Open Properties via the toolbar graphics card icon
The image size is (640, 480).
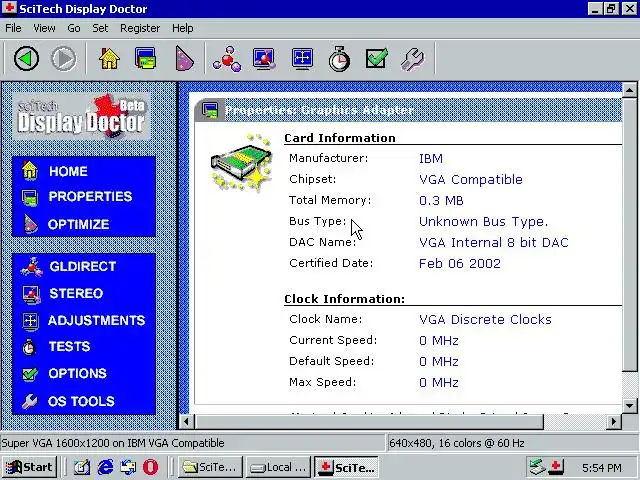click(x=145, y=59)
